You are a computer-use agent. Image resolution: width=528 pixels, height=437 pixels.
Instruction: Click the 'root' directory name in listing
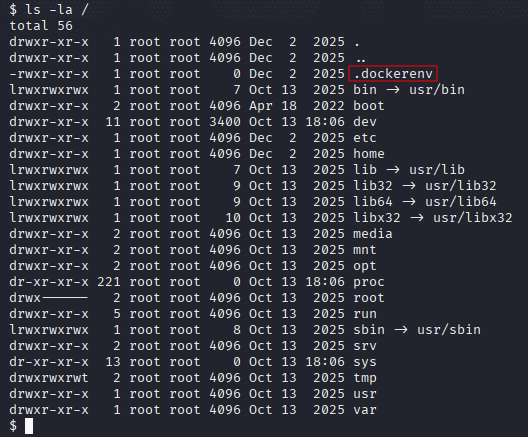pyautogui.click(x=369, y=298)
